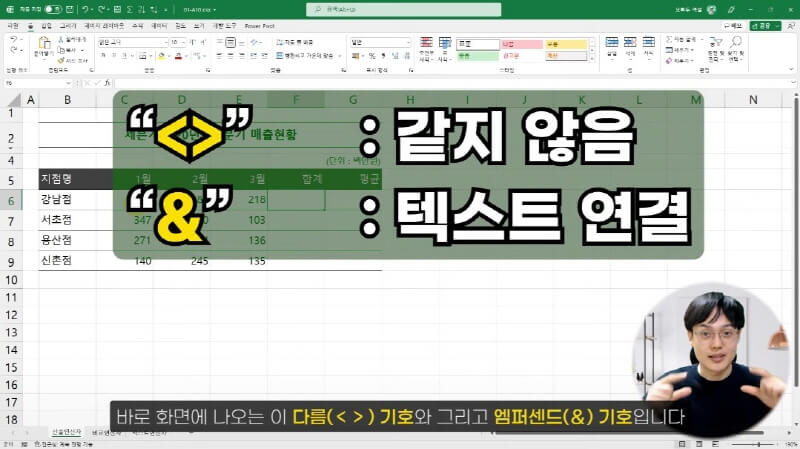Switch to Page Break Preview in the status bar

point(715,444)
